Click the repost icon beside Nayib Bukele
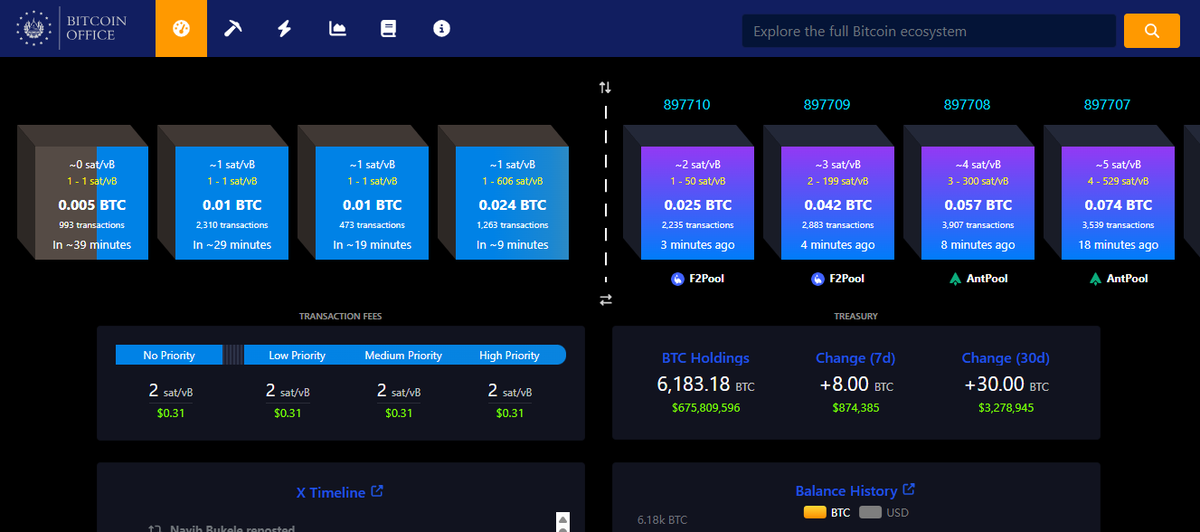Image resolution: width=1200 pixels, height=532 pixels. tap(154, 528)
